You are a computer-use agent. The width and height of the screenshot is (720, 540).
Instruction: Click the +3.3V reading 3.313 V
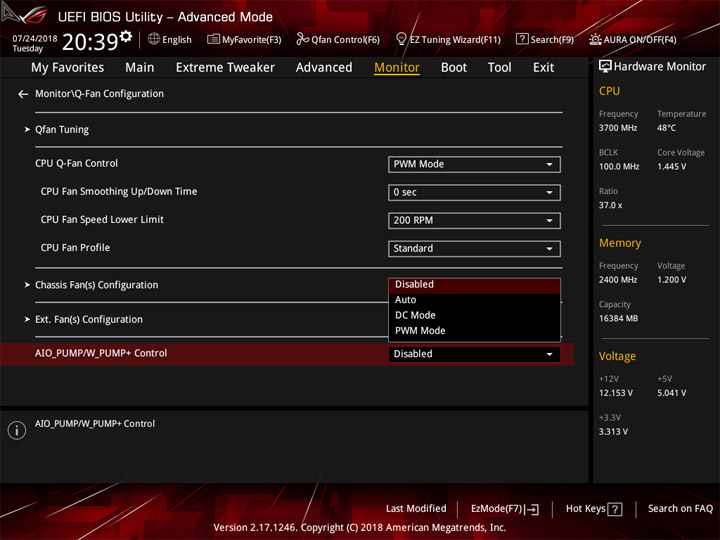(x=613, y=432)
